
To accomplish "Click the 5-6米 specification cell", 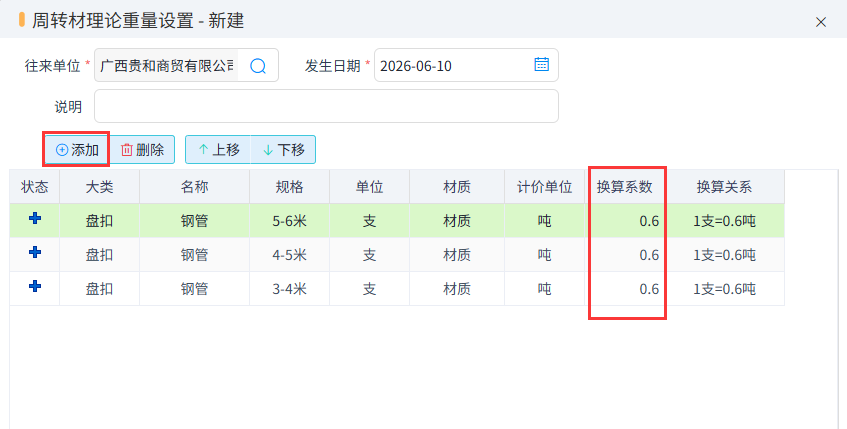I will coord(290,221).
